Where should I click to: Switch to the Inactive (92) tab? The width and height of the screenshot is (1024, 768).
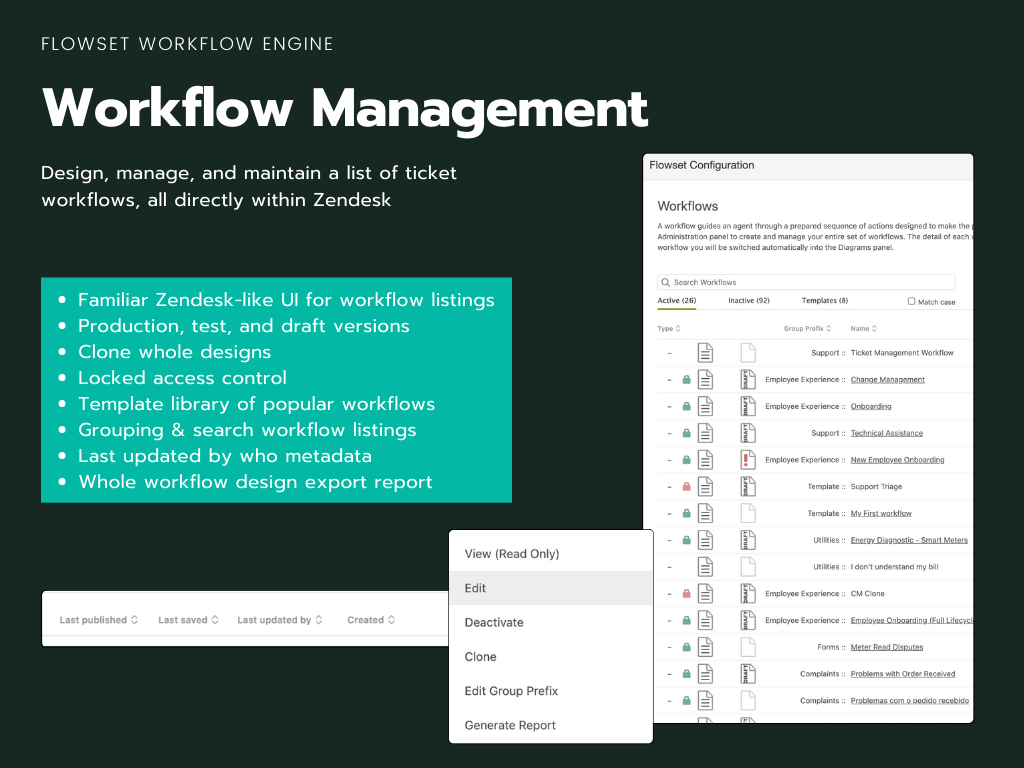point(749,301)
